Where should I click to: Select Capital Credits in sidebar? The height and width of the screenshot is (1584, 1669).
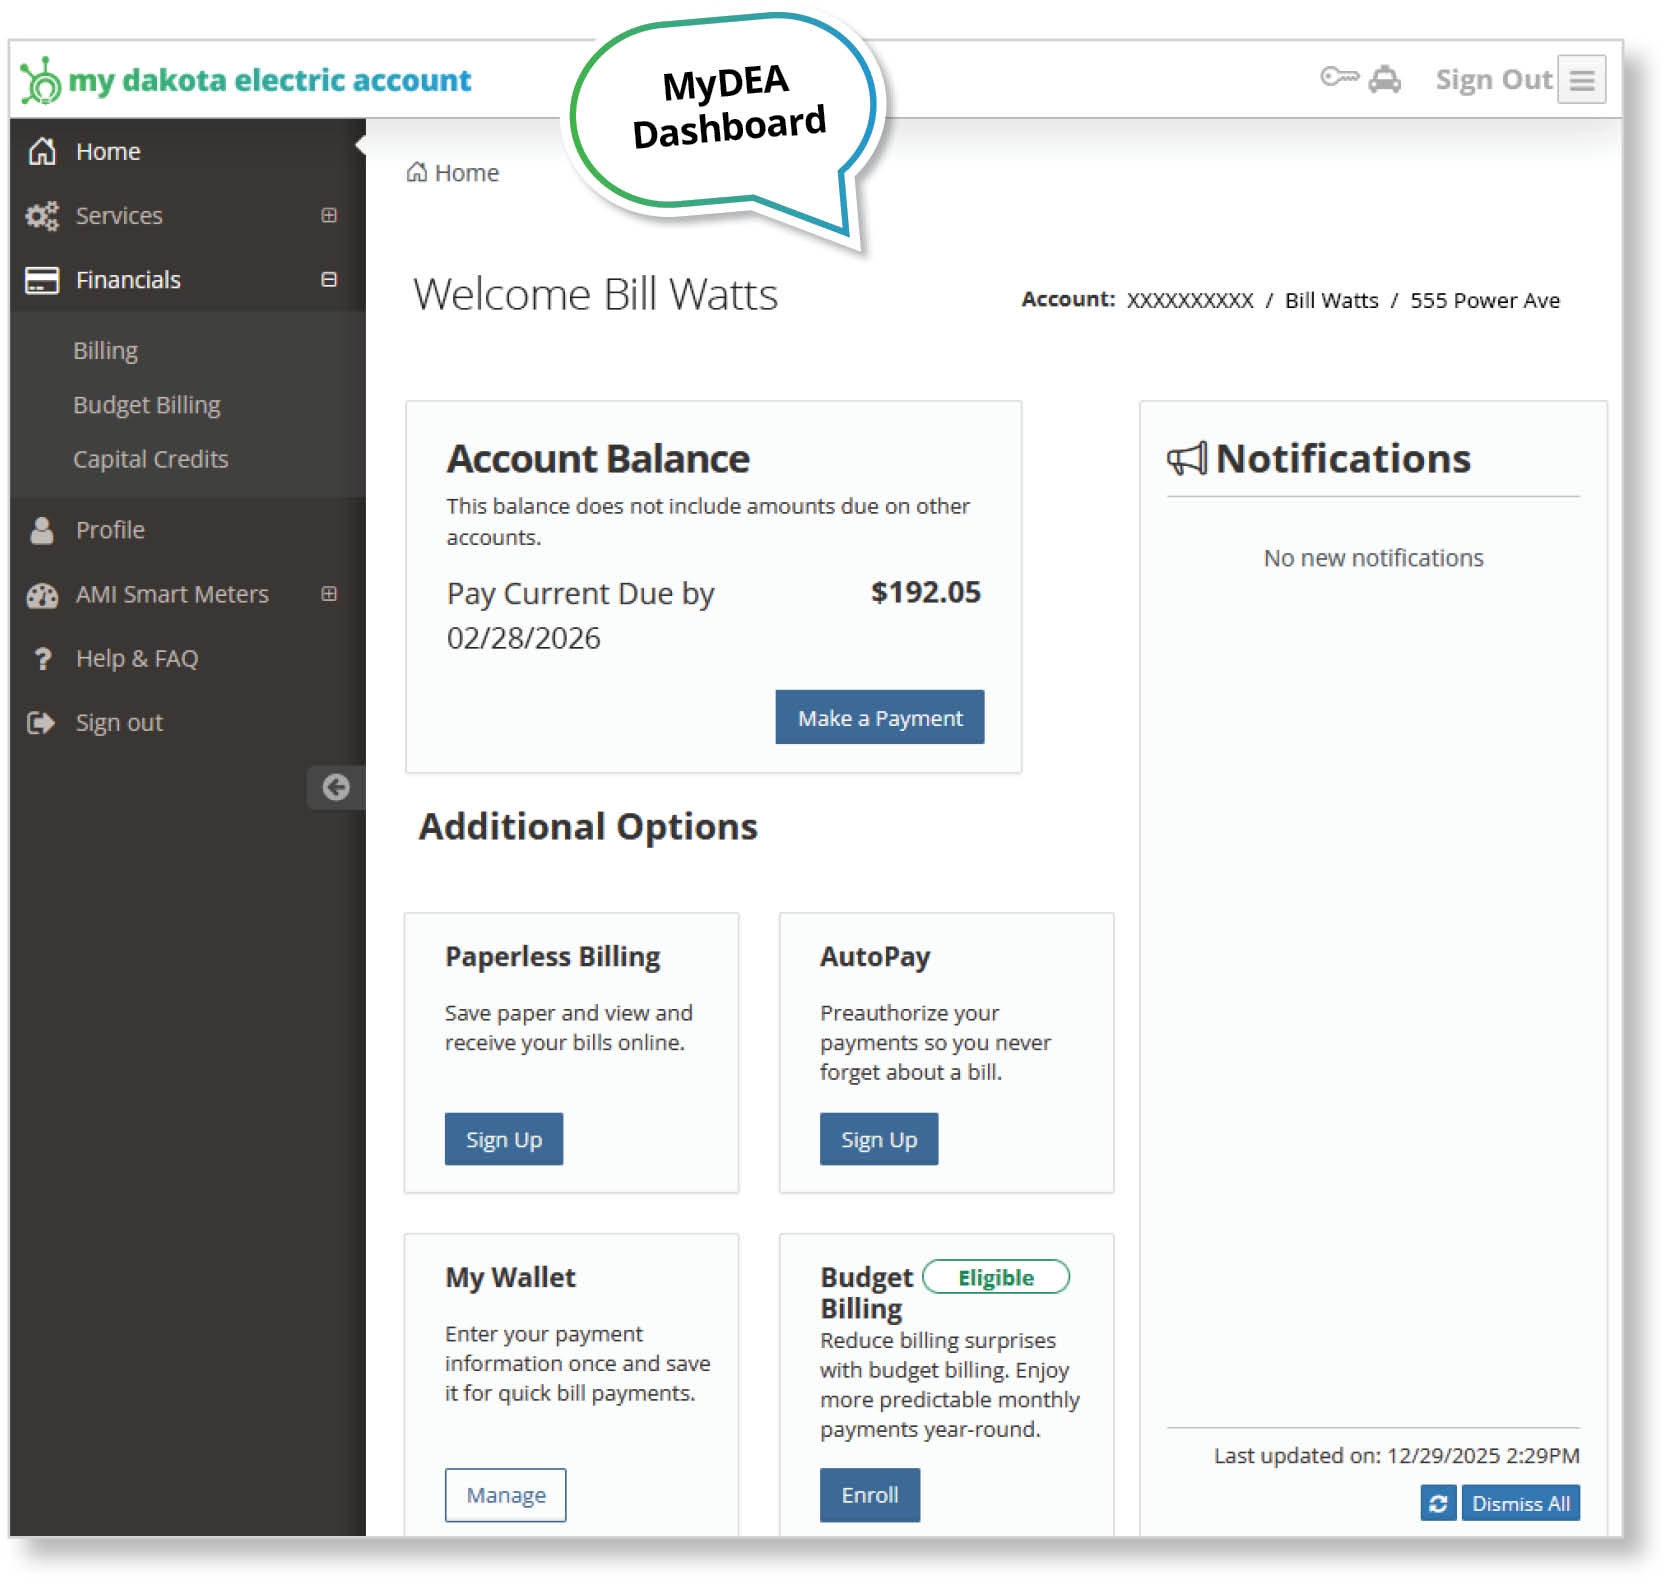click(x=151, y=459)
